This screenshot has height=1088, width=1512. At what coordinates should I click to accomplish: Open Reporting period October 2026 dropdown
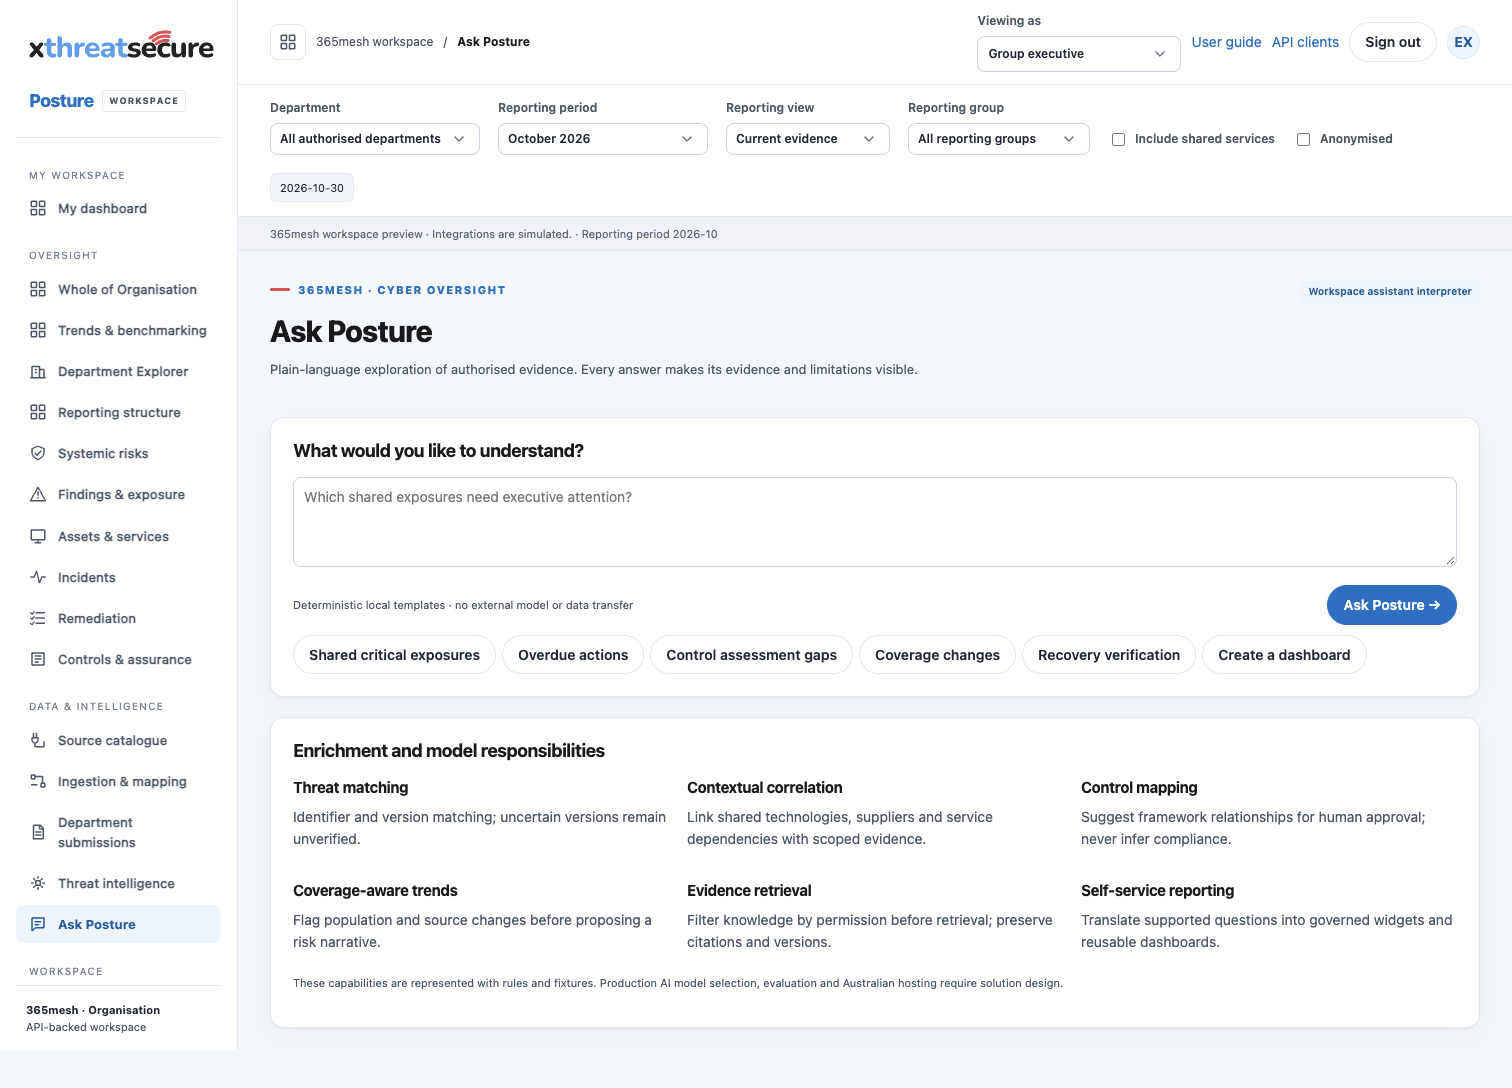pos(602,139)
